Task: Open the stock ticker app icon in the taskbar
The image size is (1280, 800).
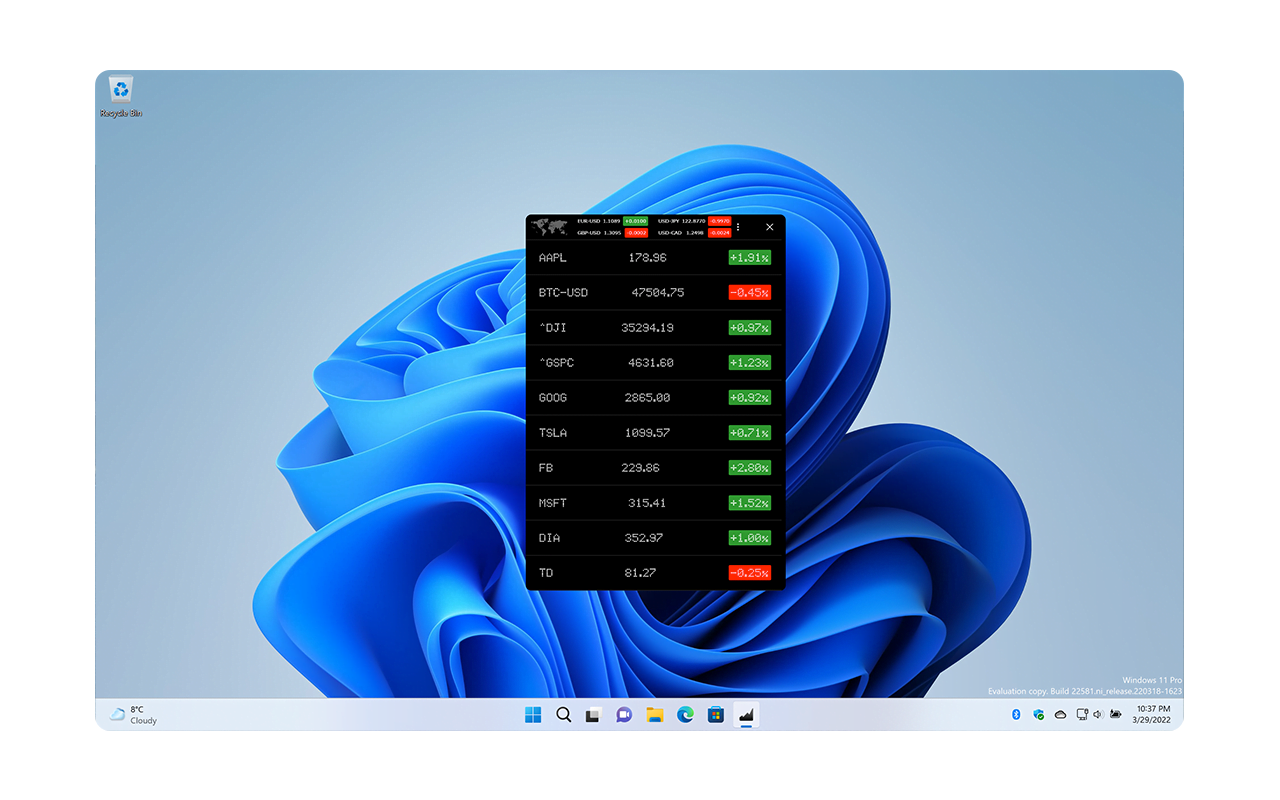Action: [x=746, y=714]
